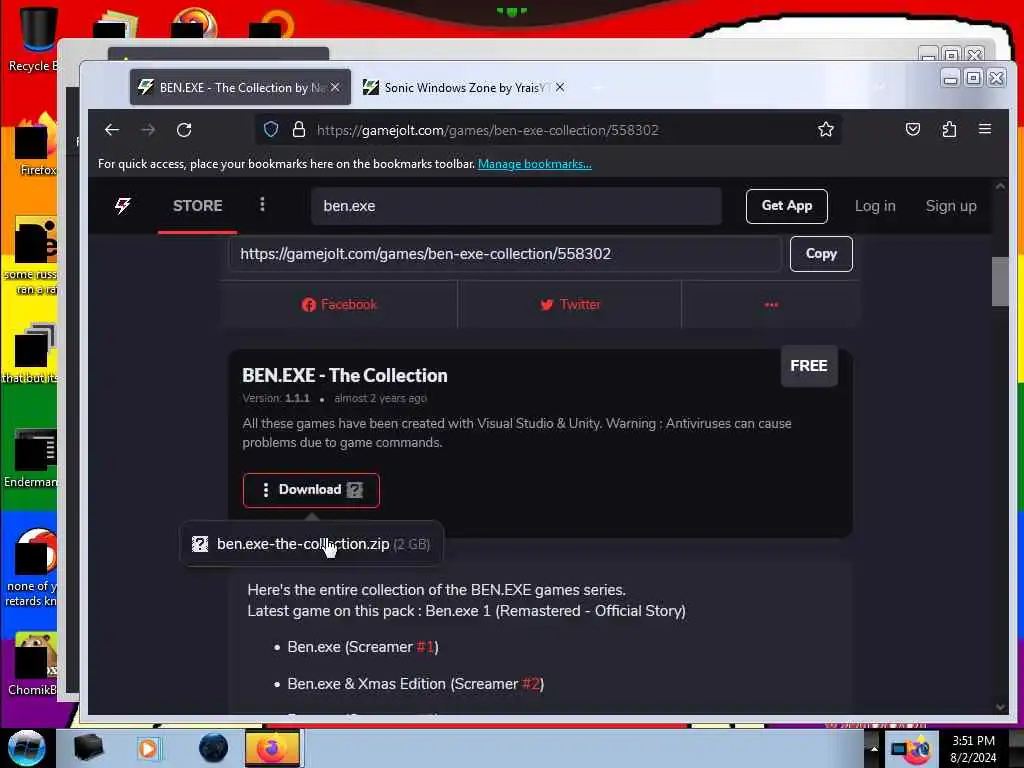1024x768 pixels.
Task: Click the share URL text field
Action: [505, 253]
